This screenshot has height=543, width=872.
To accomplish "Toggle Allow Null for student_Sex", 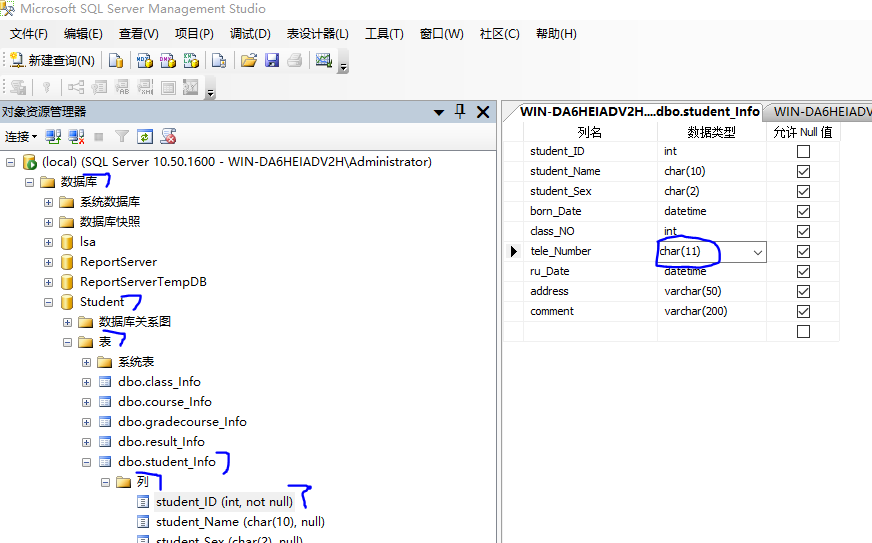I will [x=803, y=191].
